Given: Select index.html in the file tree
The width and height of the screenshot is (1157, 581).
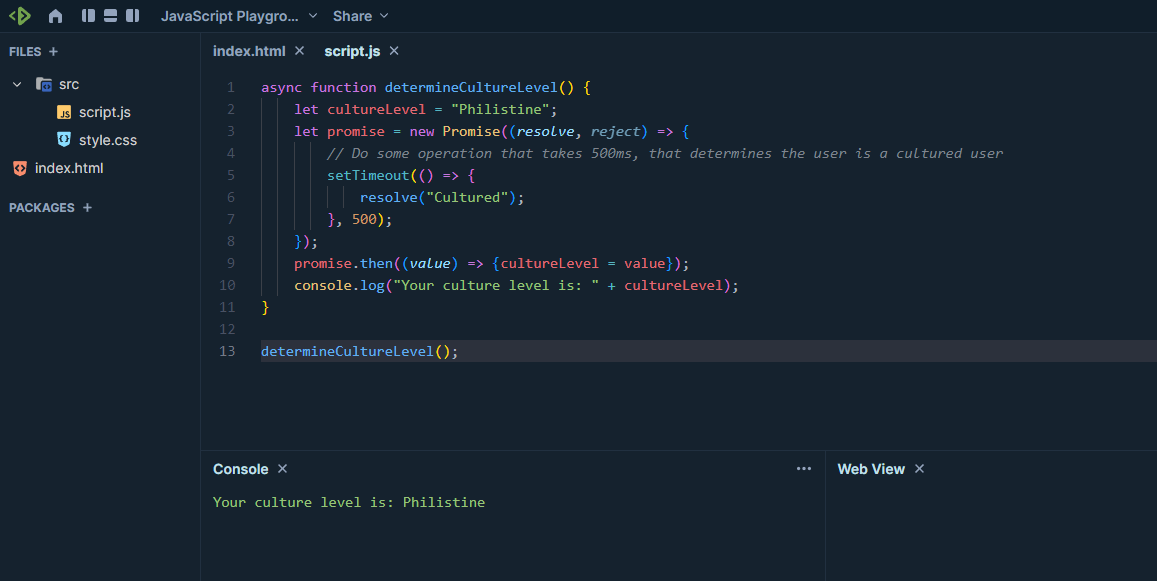Looking at the screenshot, I should click(68, 168).
